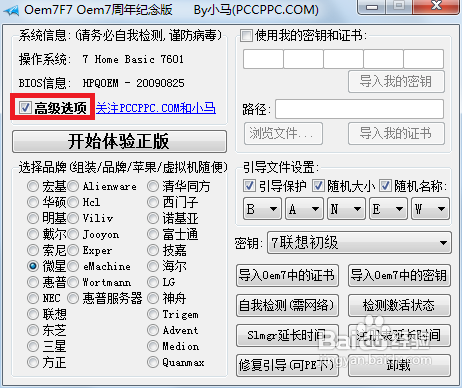The width and height of the screenshot is (462, 388).
Task: Select the Alienware radio button
Action: [73, 186]
